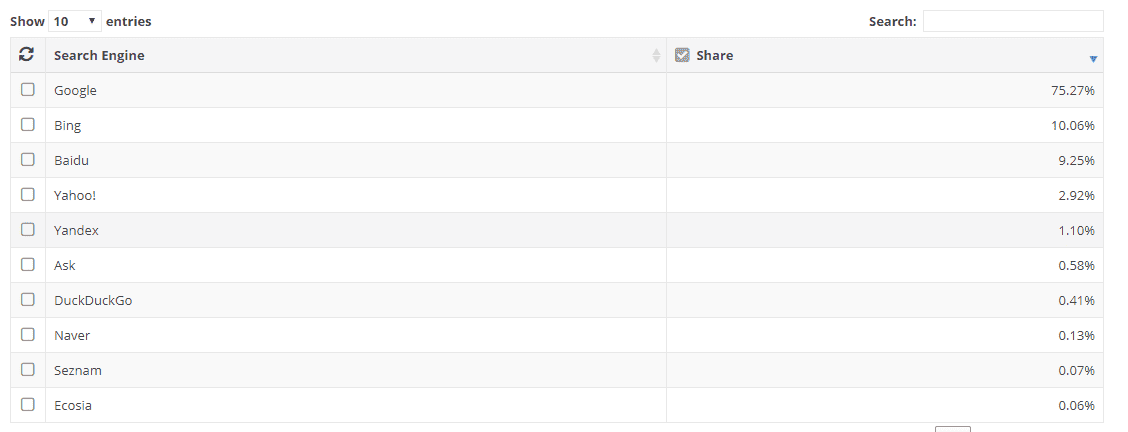Check the Google row checkbox
This screenshot has height=432, width=1128.
(27, 90)
